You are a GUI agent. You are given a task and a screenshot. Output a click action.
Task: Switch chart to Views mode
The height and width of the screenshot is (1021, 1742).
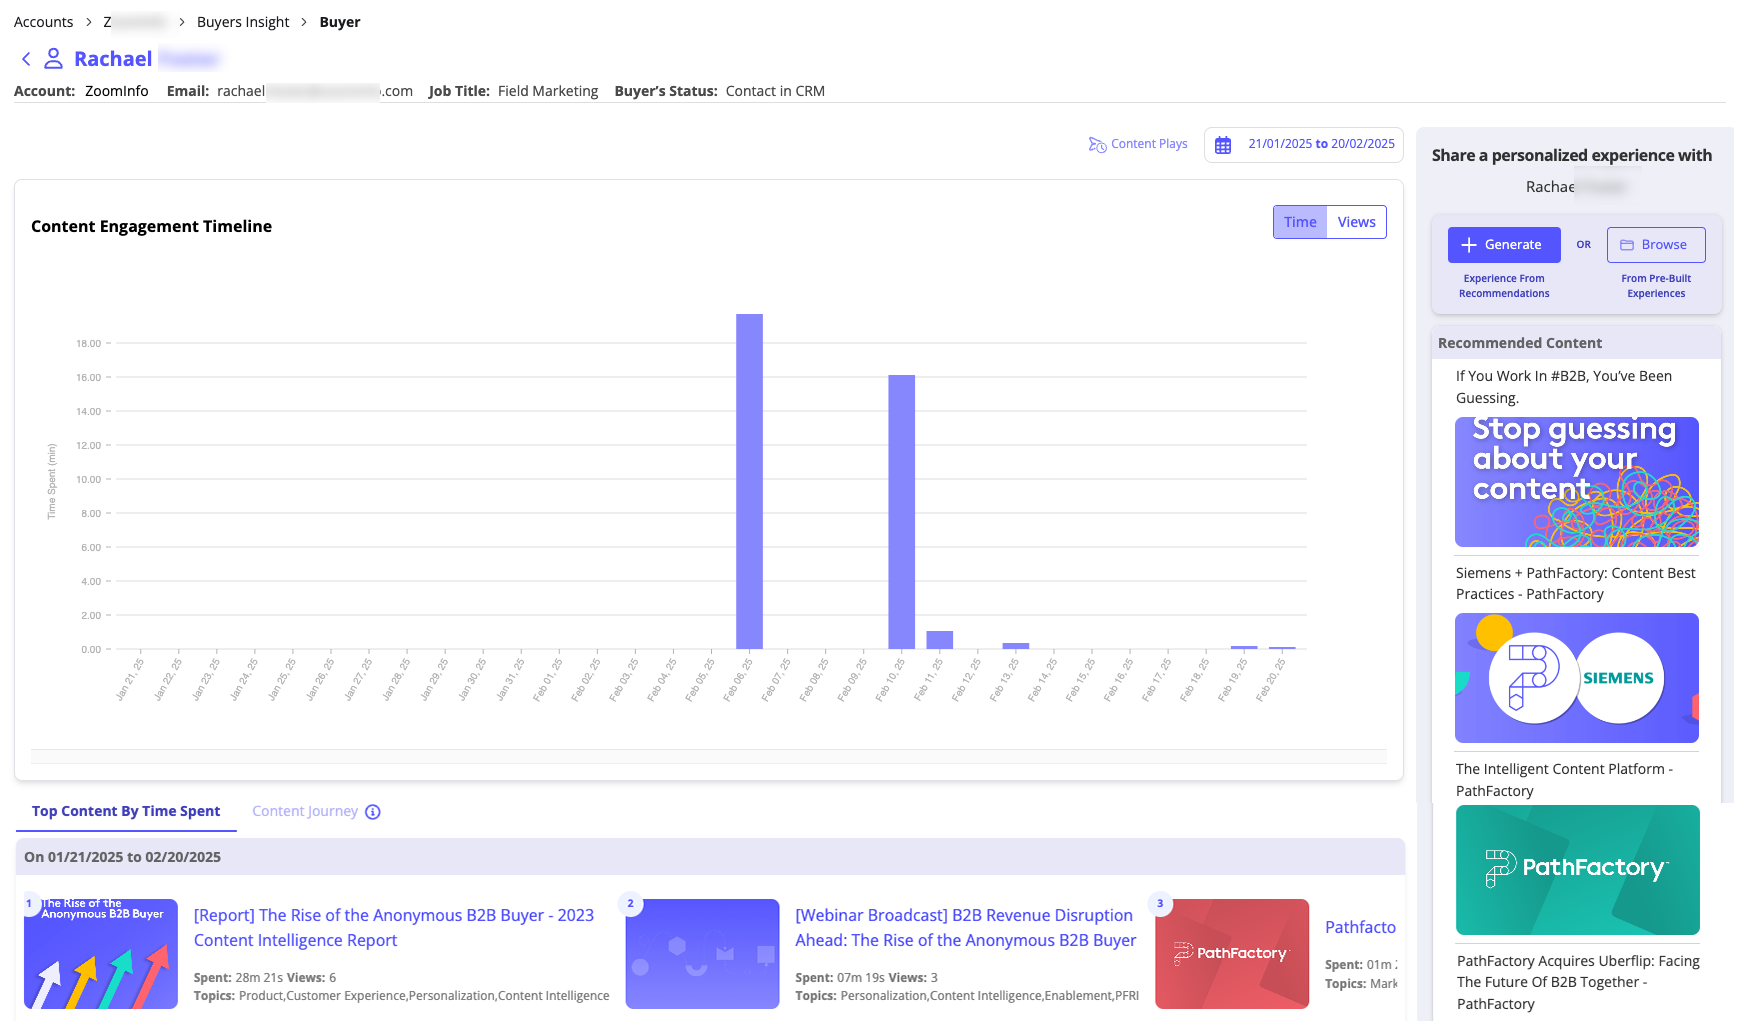1356,222
